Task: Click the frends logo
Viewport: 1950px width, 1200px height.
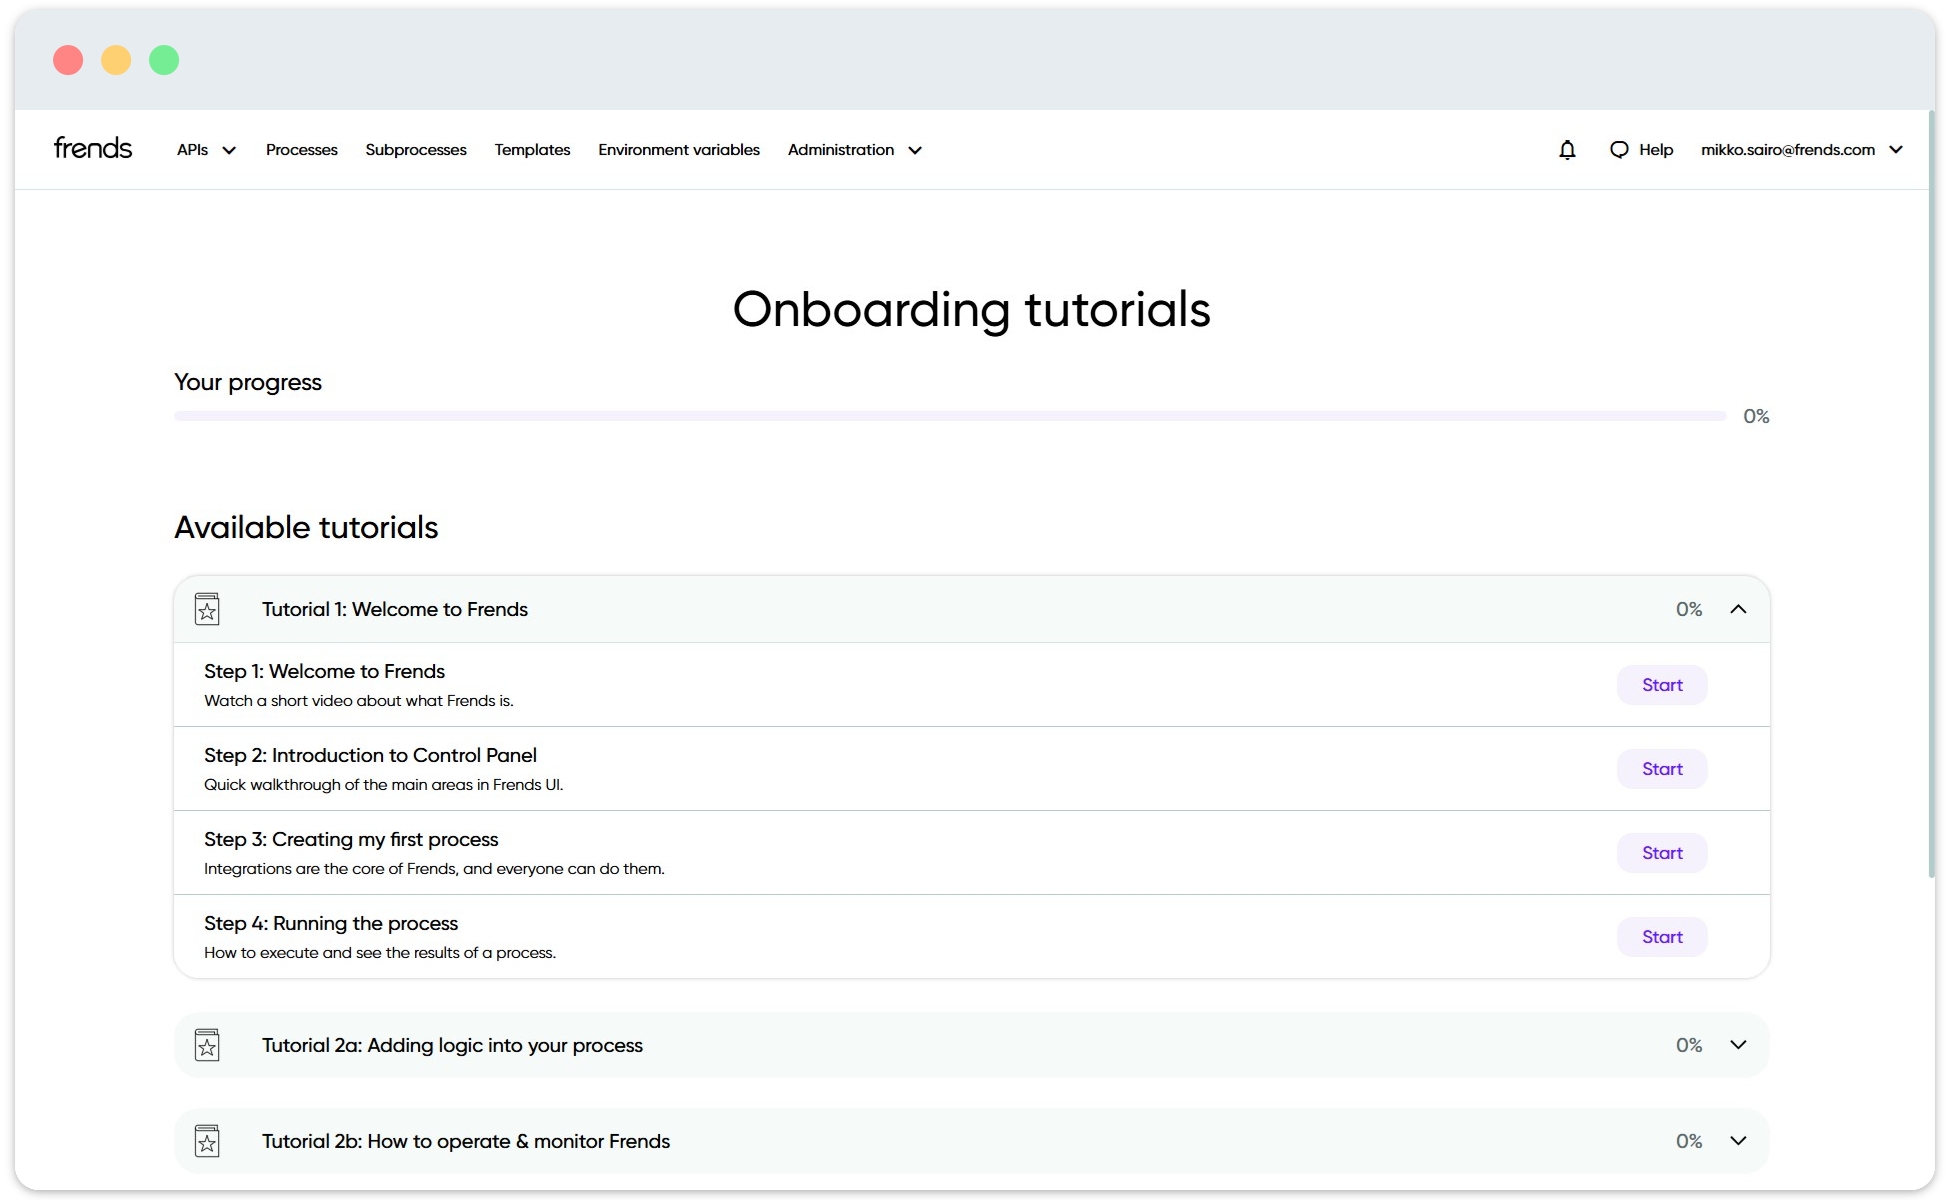Action: (x=92, y=148)
